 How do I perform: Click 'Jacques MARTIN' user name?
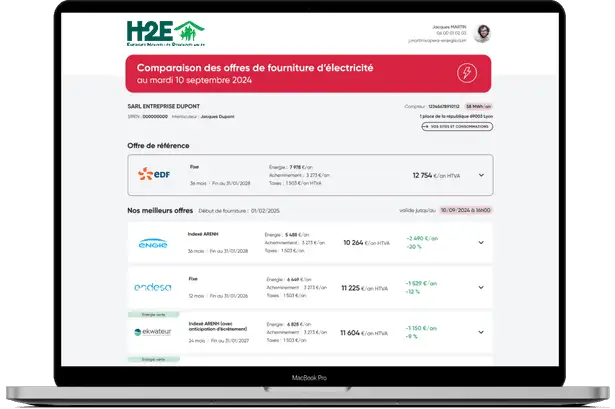pyautogui.click(x=449, y=27)
